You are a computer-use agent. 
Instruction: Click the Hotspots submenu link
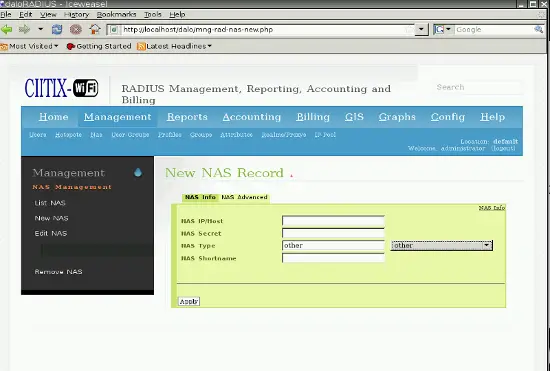[x=68, y=135]
